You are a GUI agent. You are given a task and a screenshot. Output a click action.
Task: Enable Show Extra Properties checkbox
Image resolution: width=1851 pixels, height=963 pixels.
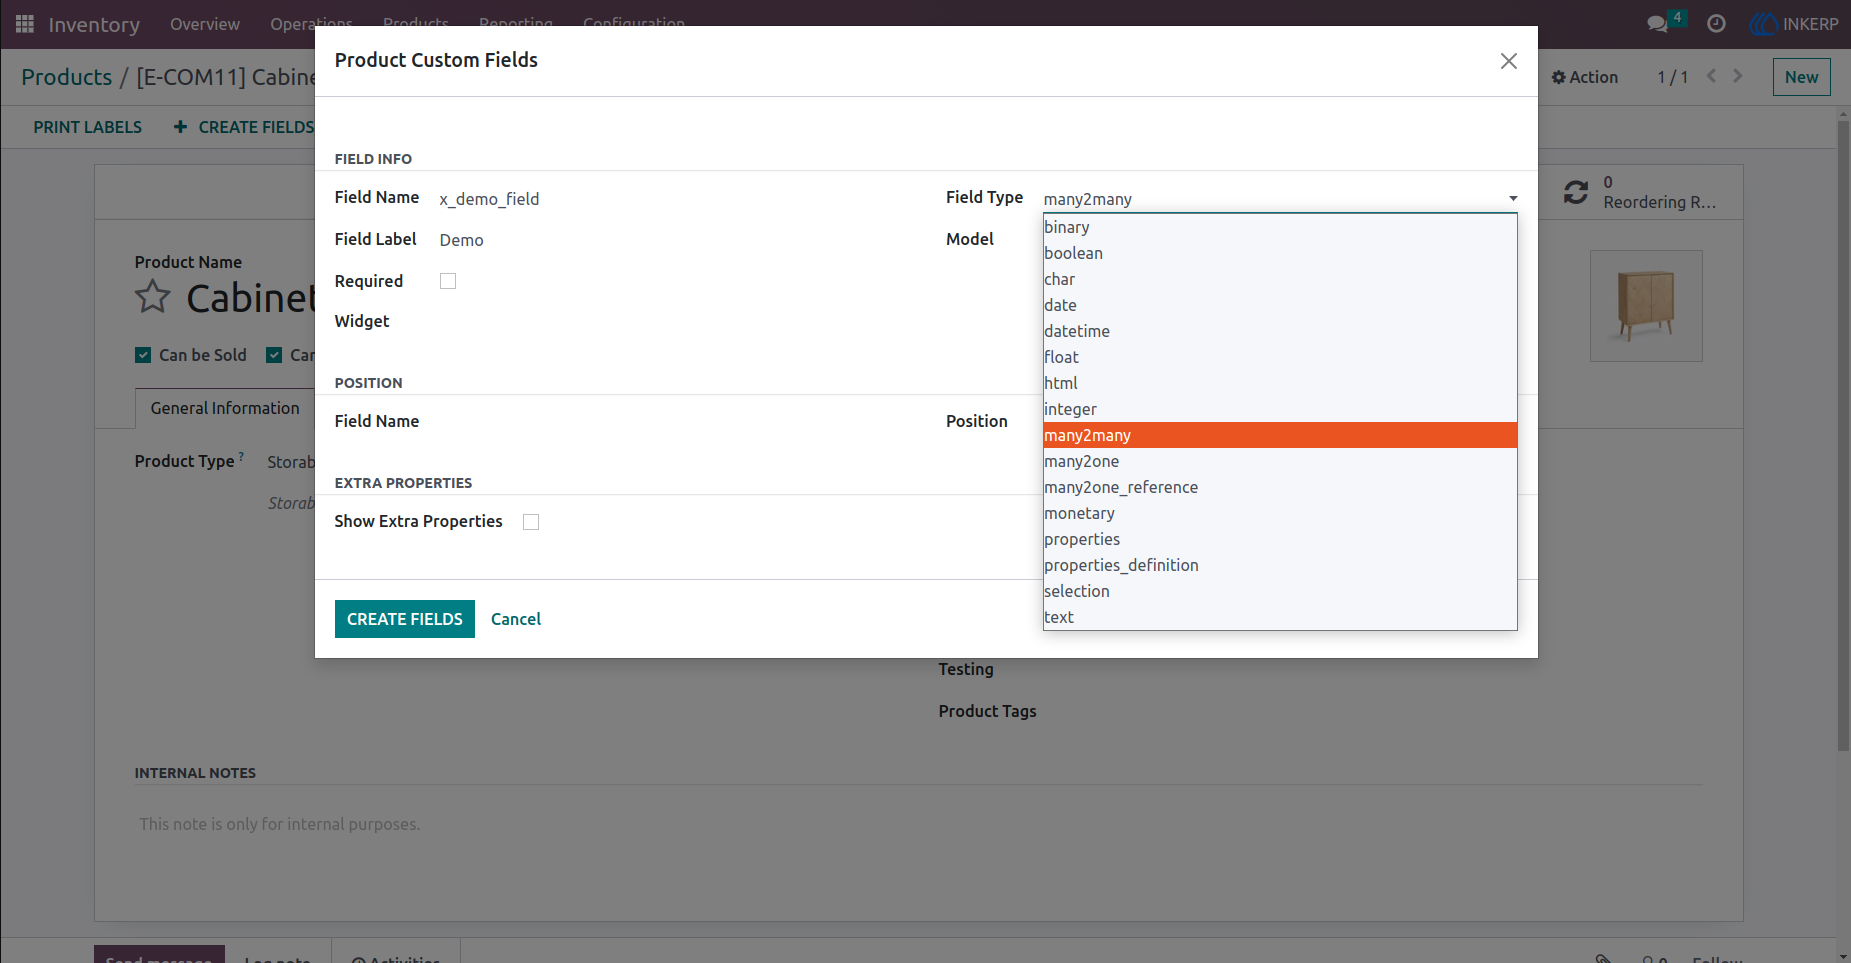(531, 522)
